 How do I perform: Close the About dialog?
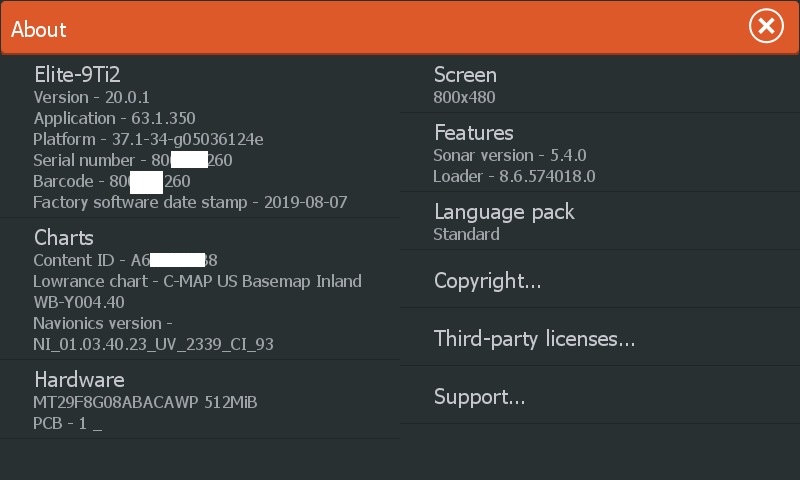(x=766, y=27)
